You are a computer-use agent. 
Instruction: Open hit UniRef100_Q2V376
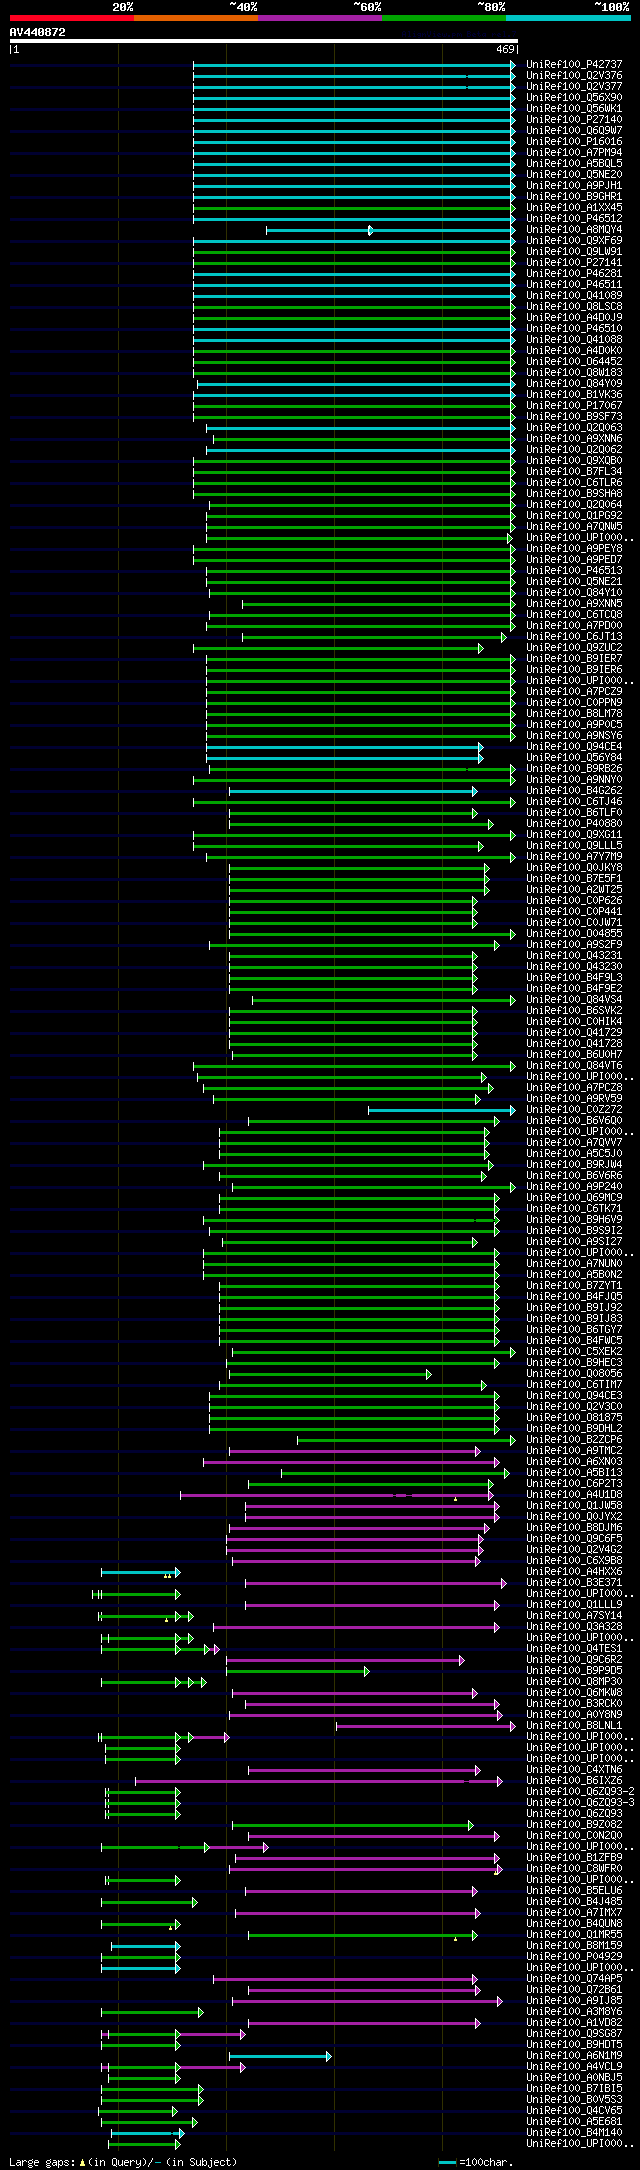click(574, 75)
